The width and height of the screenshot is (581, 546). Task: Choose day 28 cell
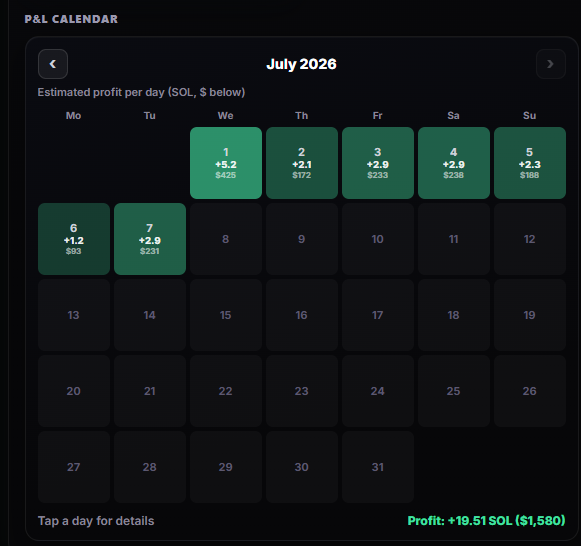pyautogui.click(x=150, y=467)
